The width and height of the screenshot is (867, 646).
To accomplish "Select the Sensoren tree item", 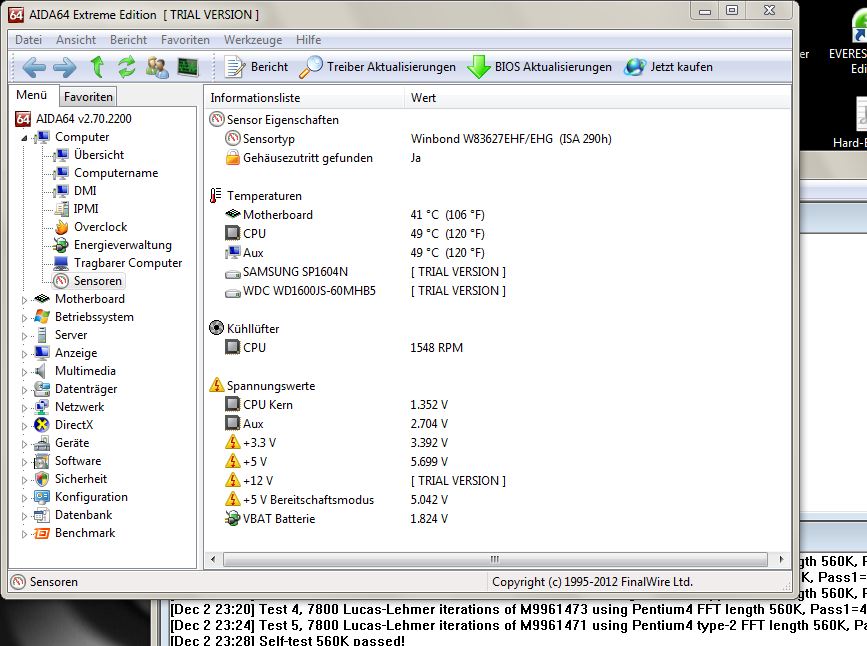I will 97,281.
